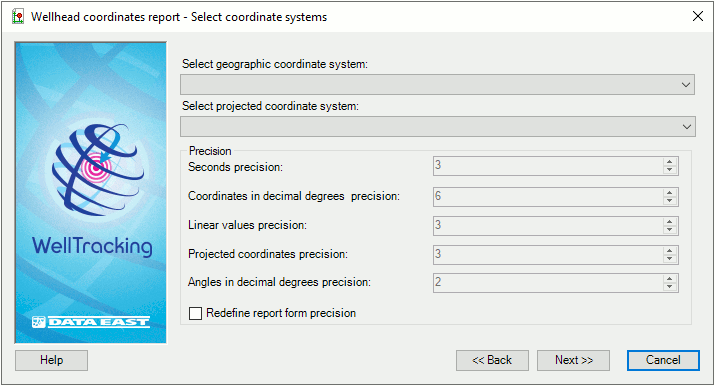Click the Angles in decimal degrees field

548,283
